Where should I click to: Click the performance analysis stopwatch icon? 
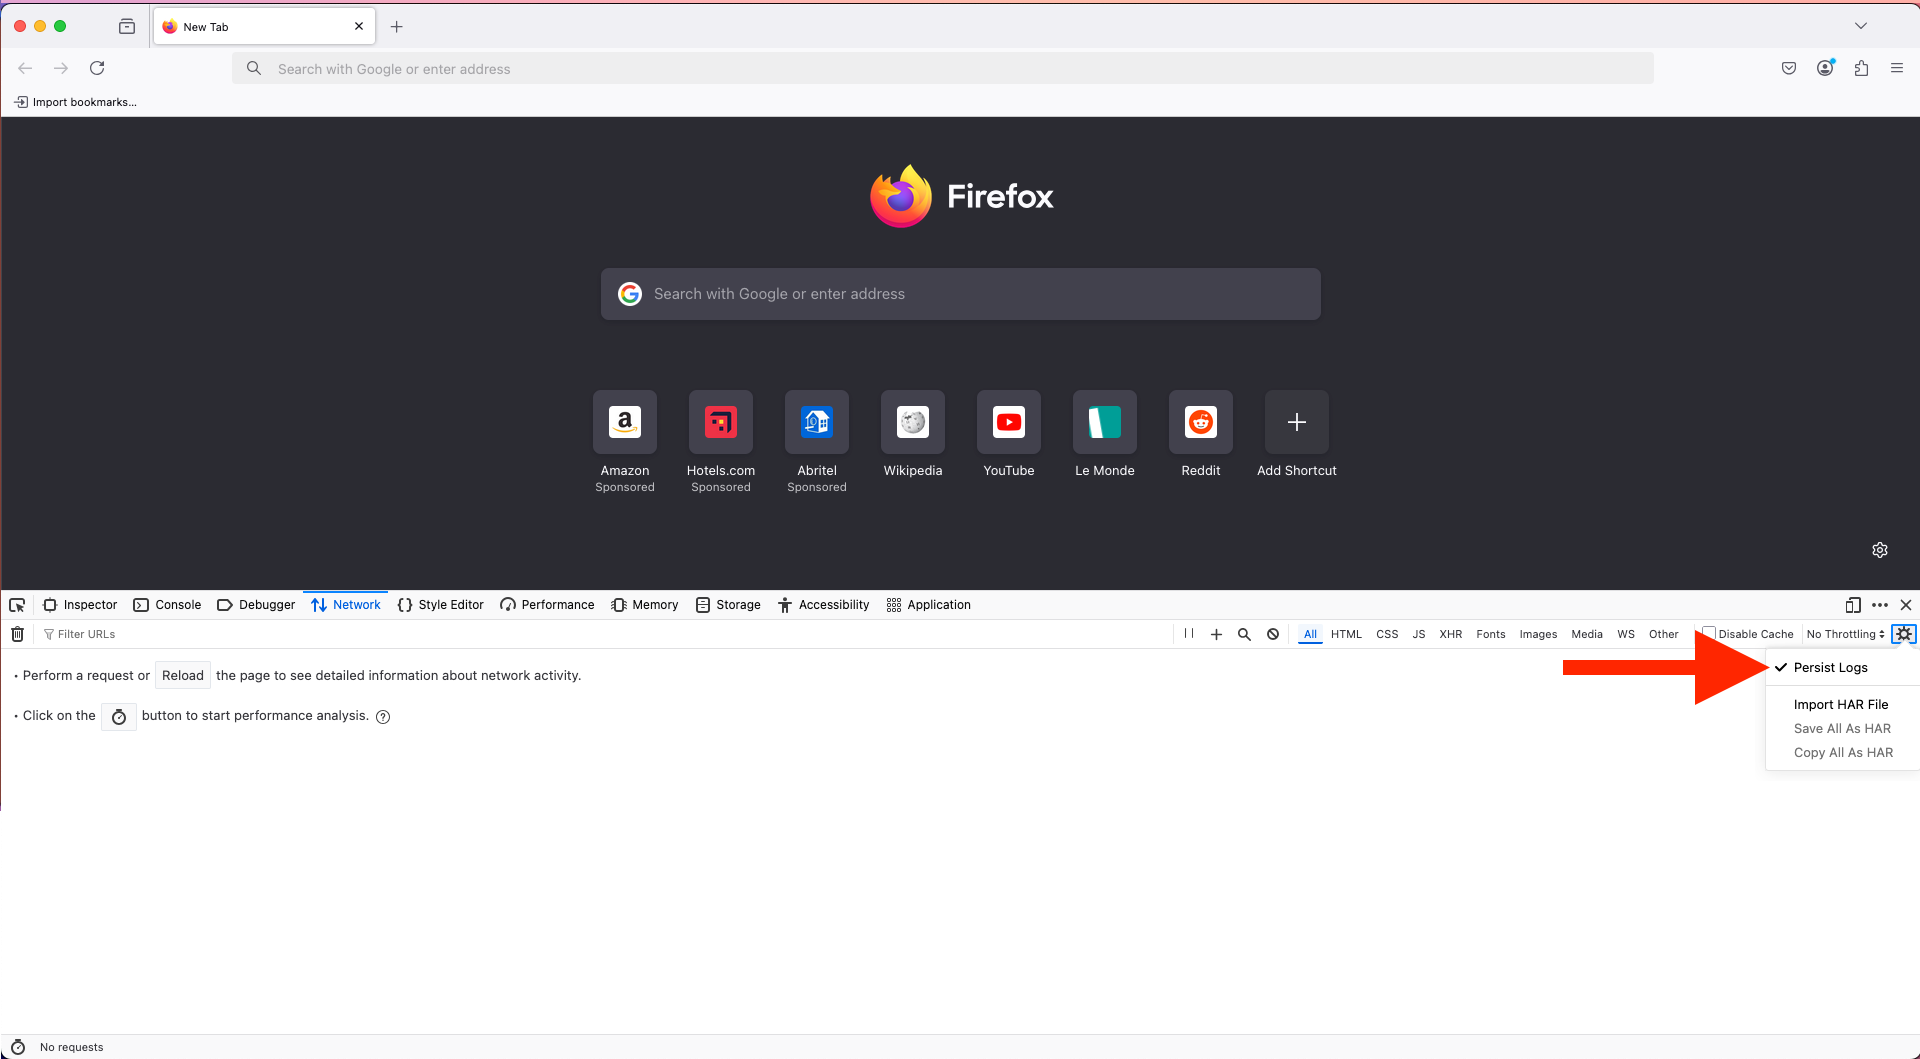[x=119, y=716]
